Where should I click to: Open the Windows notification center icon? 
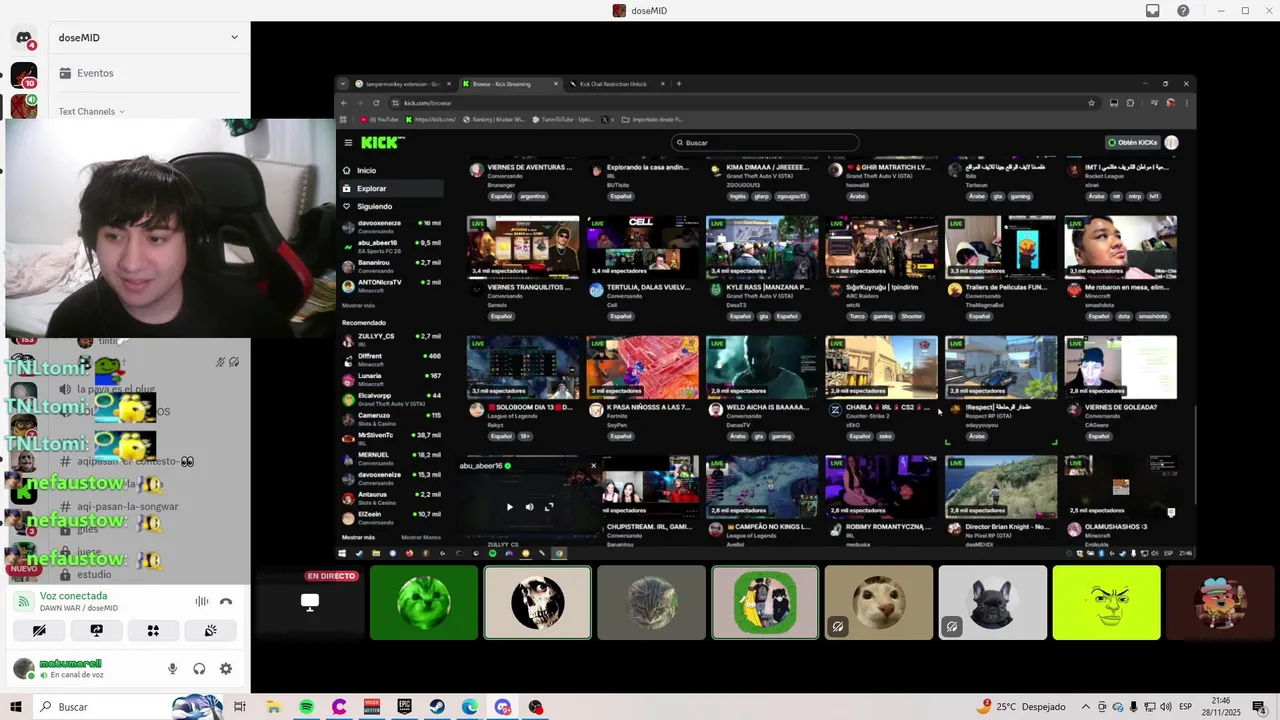[1260, 707]
